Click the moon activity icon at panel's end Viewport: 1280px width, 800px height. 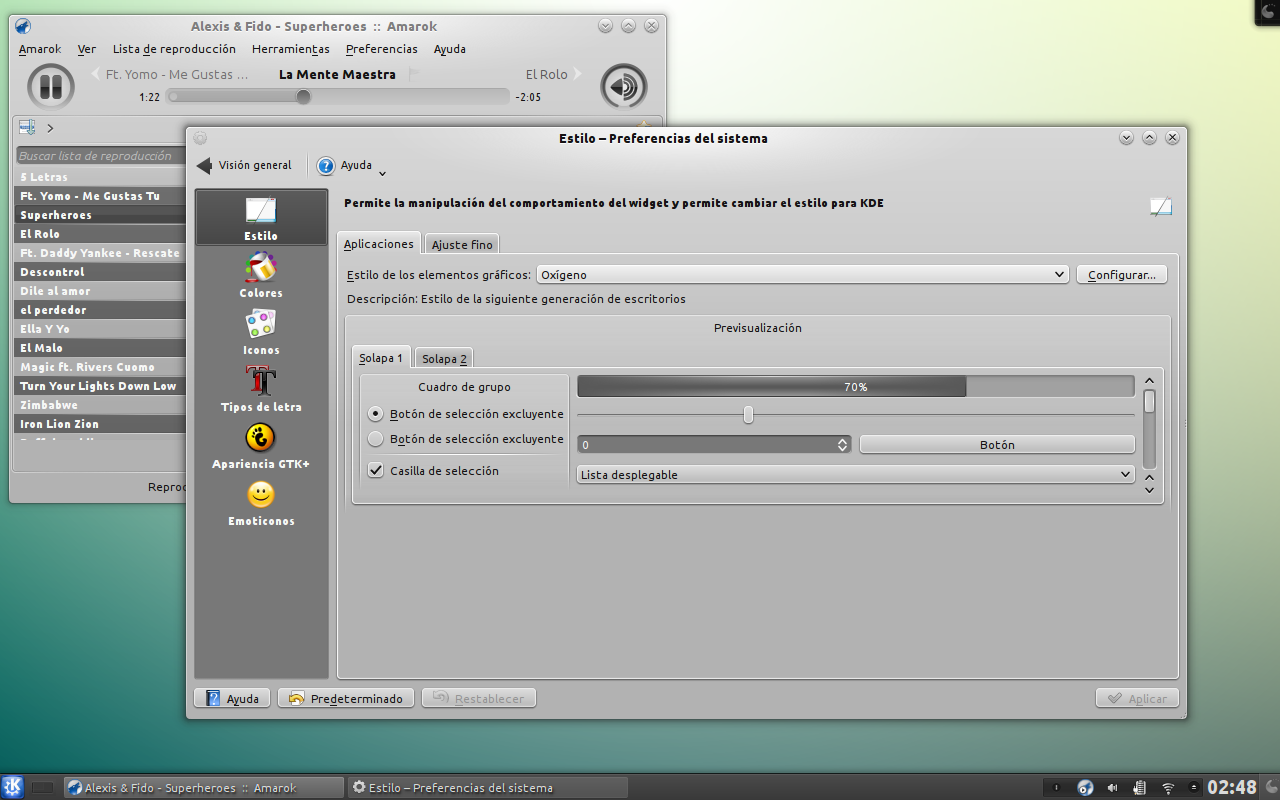pos(1271,788)
